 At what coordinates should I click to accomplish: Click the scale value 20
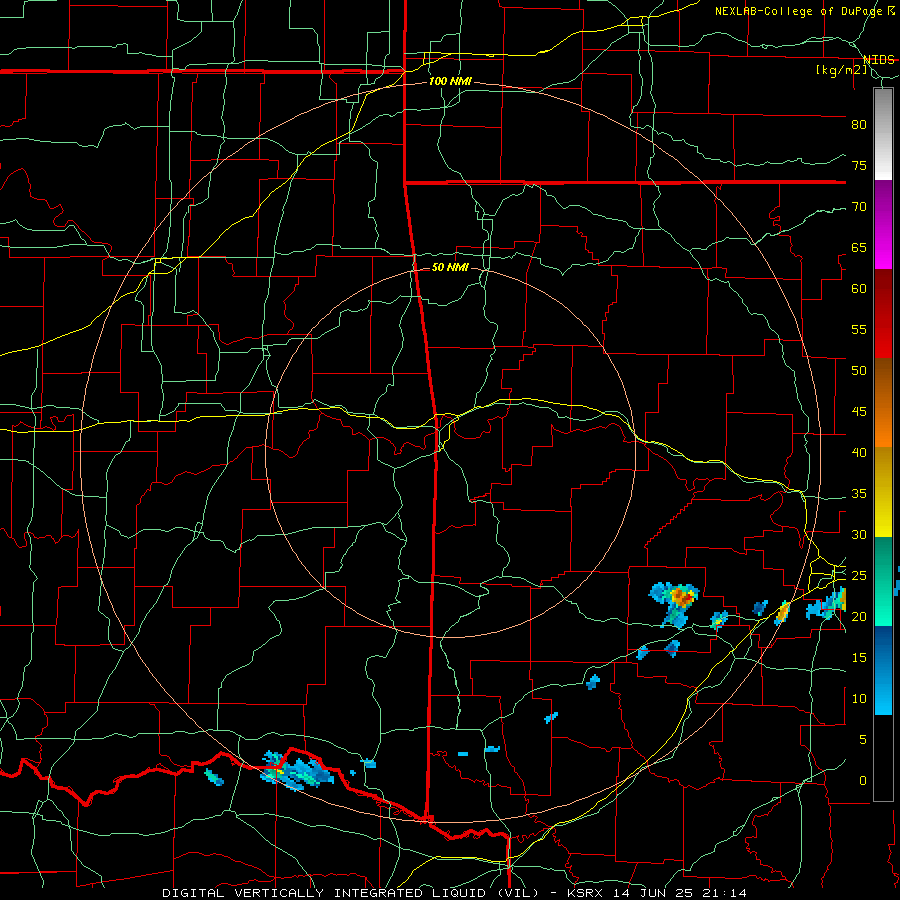(x=859, y=616)
